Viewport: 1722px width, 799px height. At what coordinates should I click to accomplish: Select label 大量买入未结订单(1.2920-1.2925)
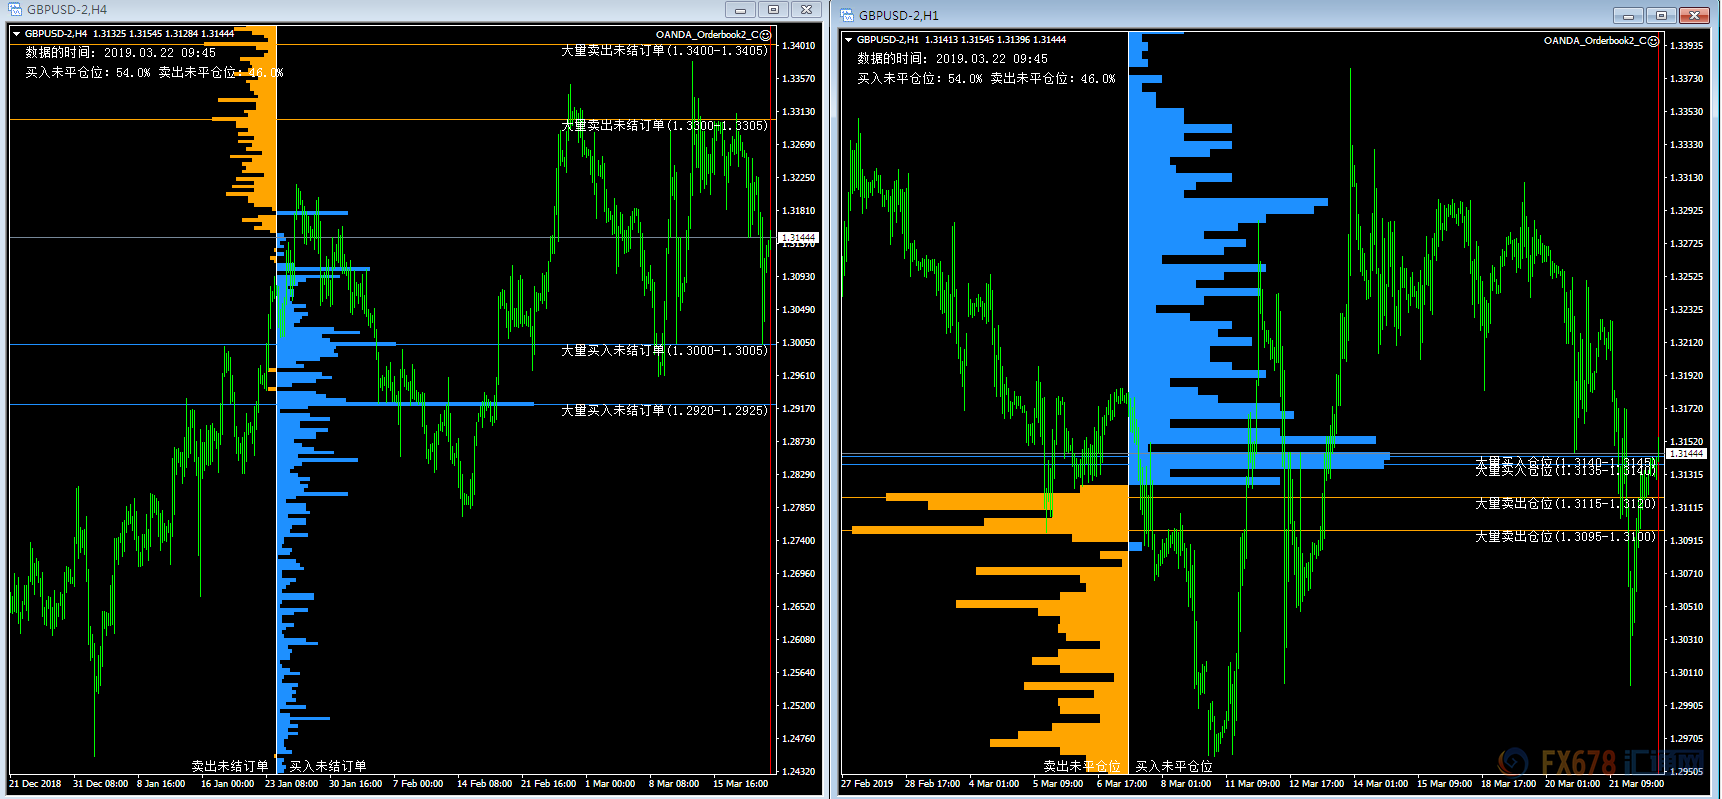pyautogui.click(x=664, y=410)
